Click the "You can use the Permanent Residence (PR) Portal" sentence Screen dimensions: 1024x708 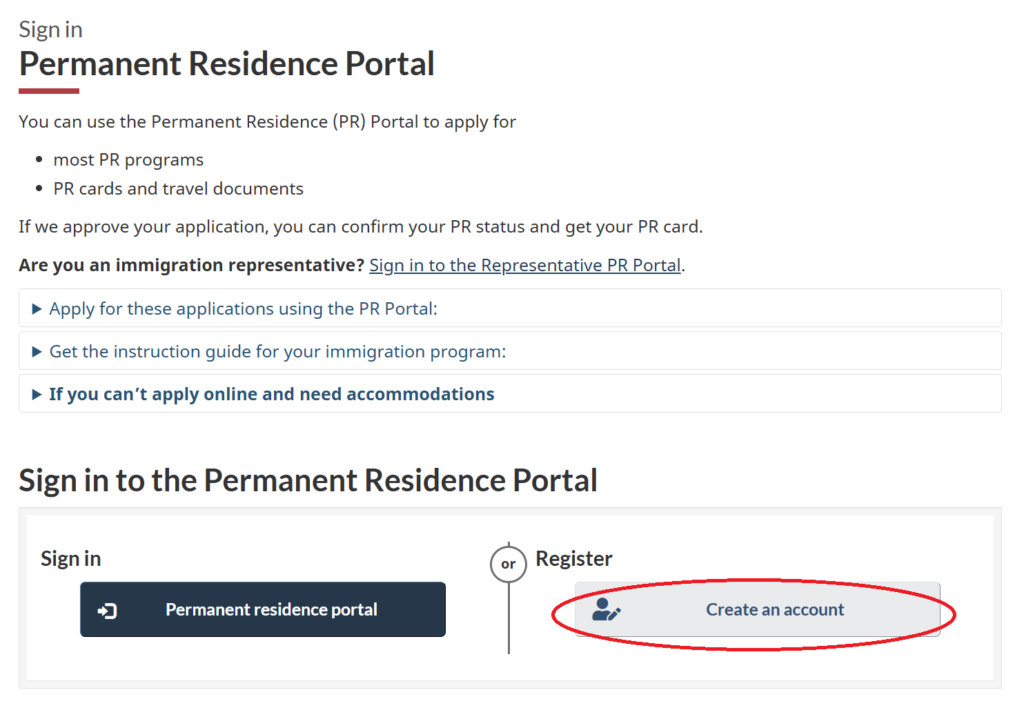click(267, 122)
